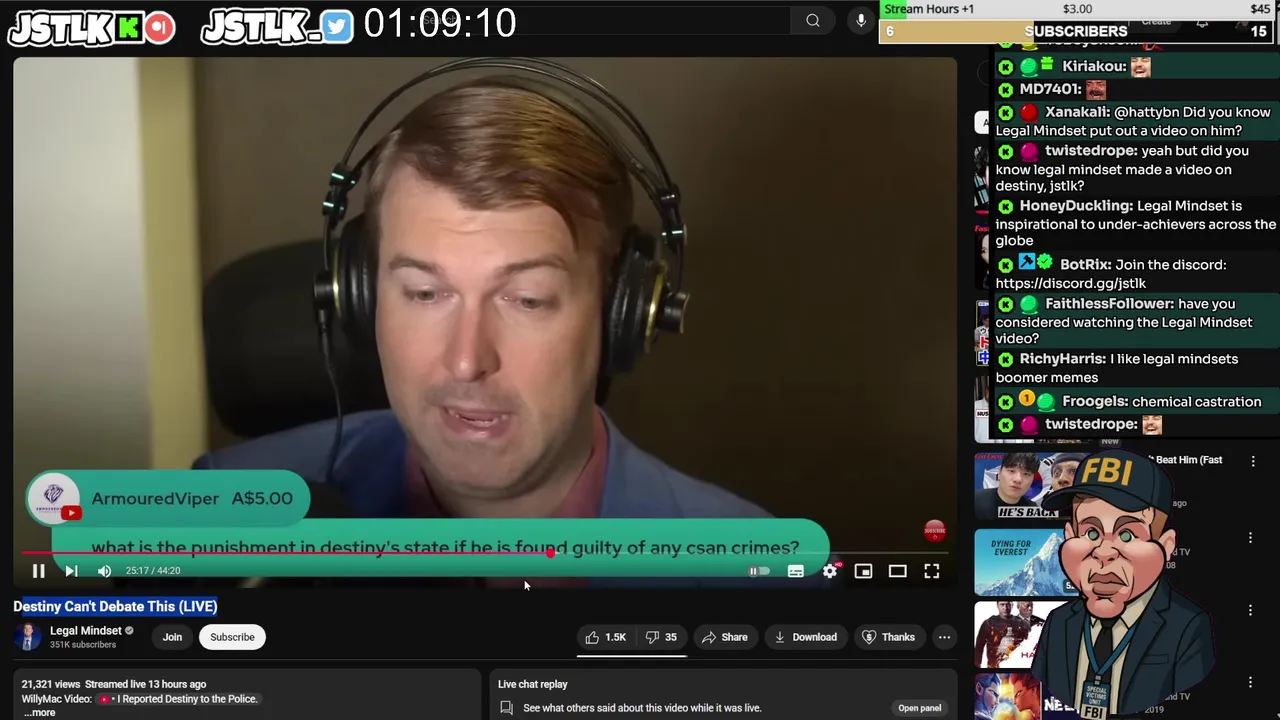Click the discord.gg/jstlk link in chat
Image resolution: width=1280 pixels, height=720 pixels.
[x=1071, y=283]
